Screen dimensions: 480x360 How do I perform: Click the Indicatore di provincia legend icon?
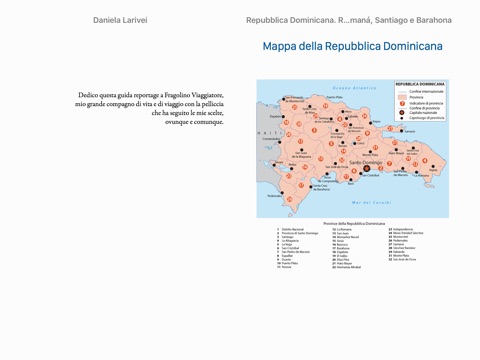(x=402, y=103)
